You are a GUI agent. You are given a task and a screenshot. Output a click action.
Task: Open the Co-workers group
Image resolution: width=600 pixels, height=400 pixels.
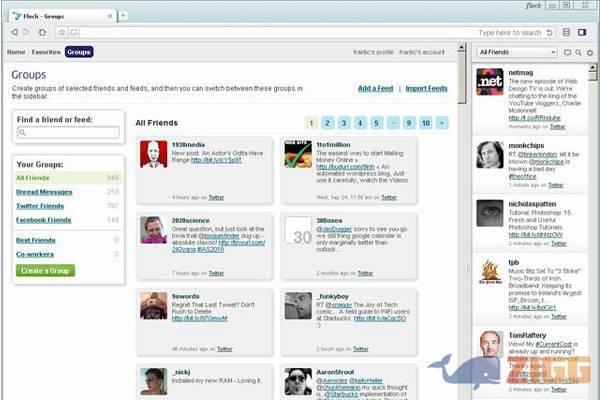pos(35,254)
